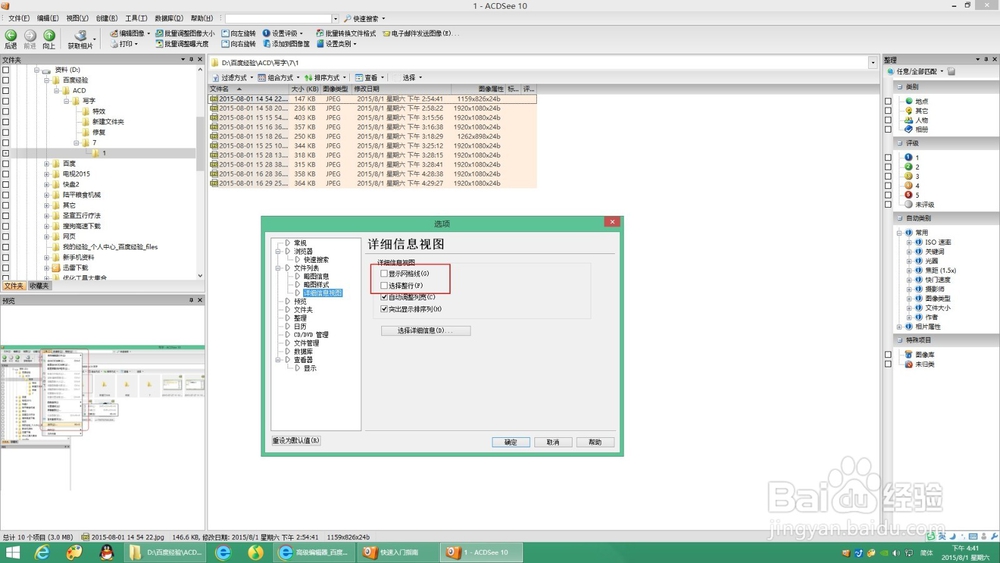Screen dimensions: 1000x563
Task: Tick the checkbox for rating 1
Action: [x=888, y=157]
